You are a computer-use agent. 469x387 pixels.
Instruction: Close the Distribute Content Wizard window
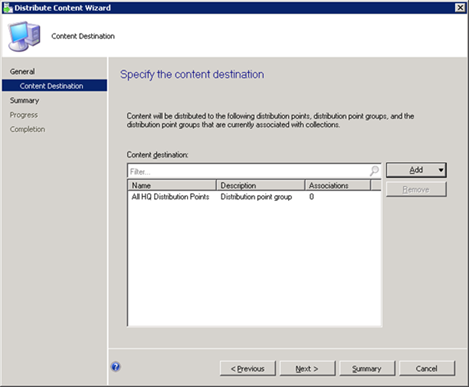(460, 7)
